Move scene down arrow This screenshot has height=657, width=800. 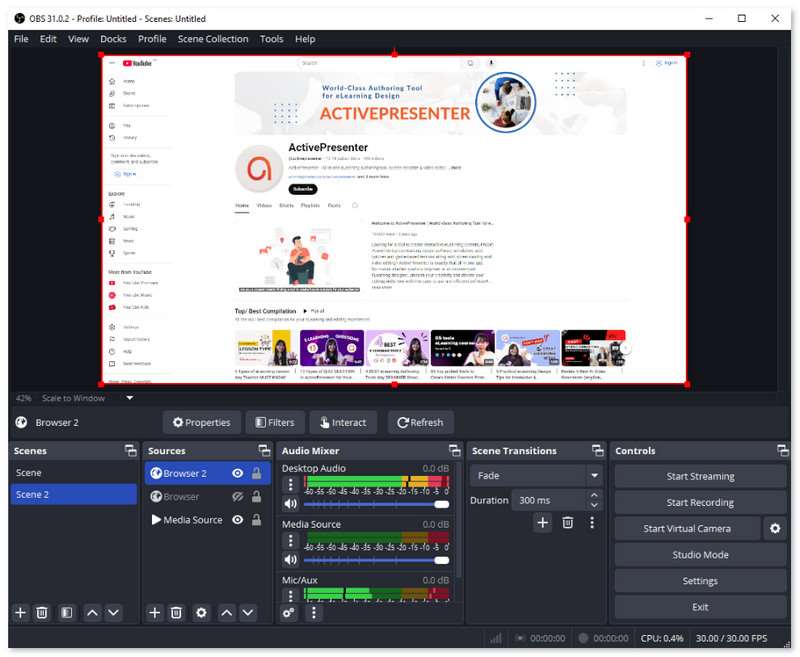coord(114,613)
